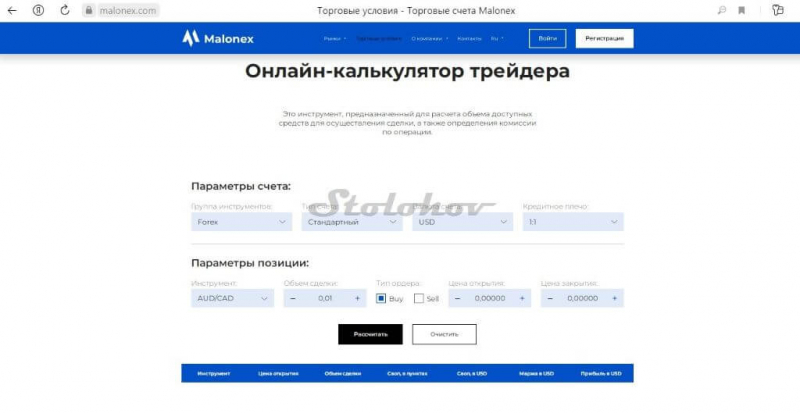
Task: Reload the page with the refresh icon
Action: pyautogui.click(x=65, y=10)
